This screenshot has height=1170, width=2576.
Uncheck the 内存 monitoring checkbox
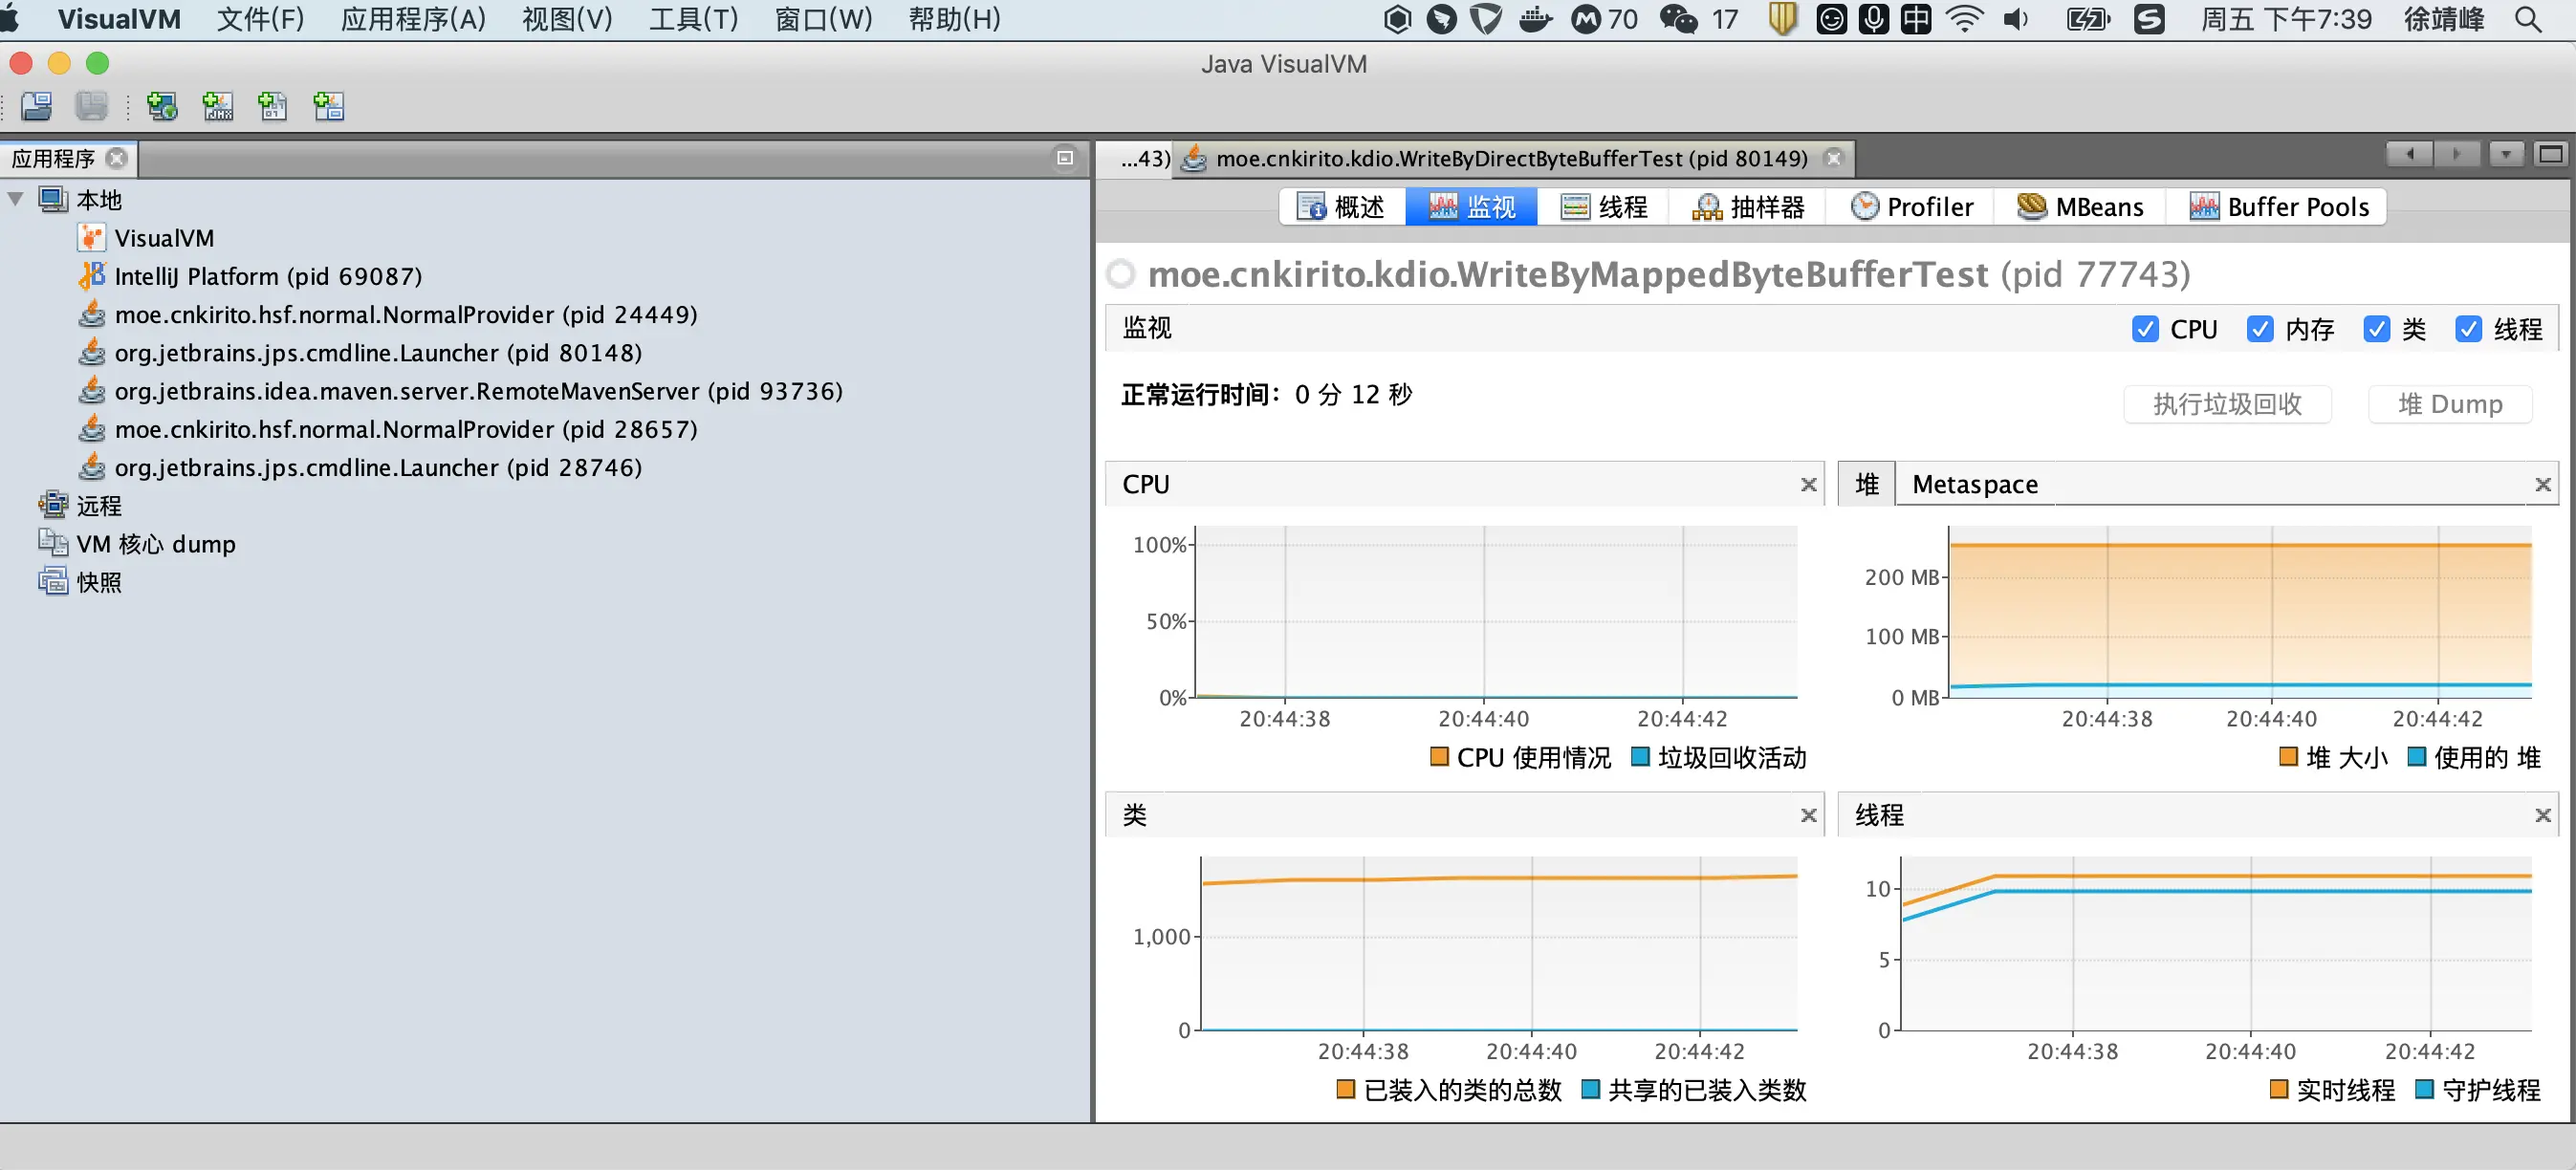2261,328
